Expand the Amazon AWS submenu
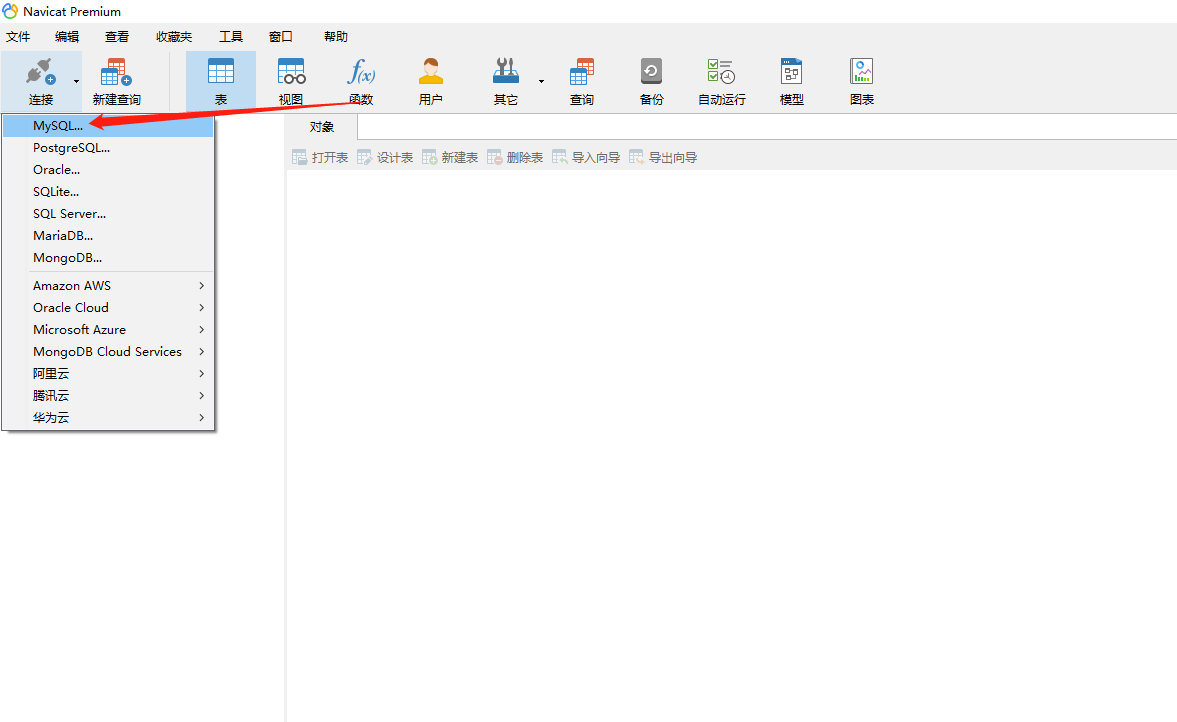 (117, 286)
